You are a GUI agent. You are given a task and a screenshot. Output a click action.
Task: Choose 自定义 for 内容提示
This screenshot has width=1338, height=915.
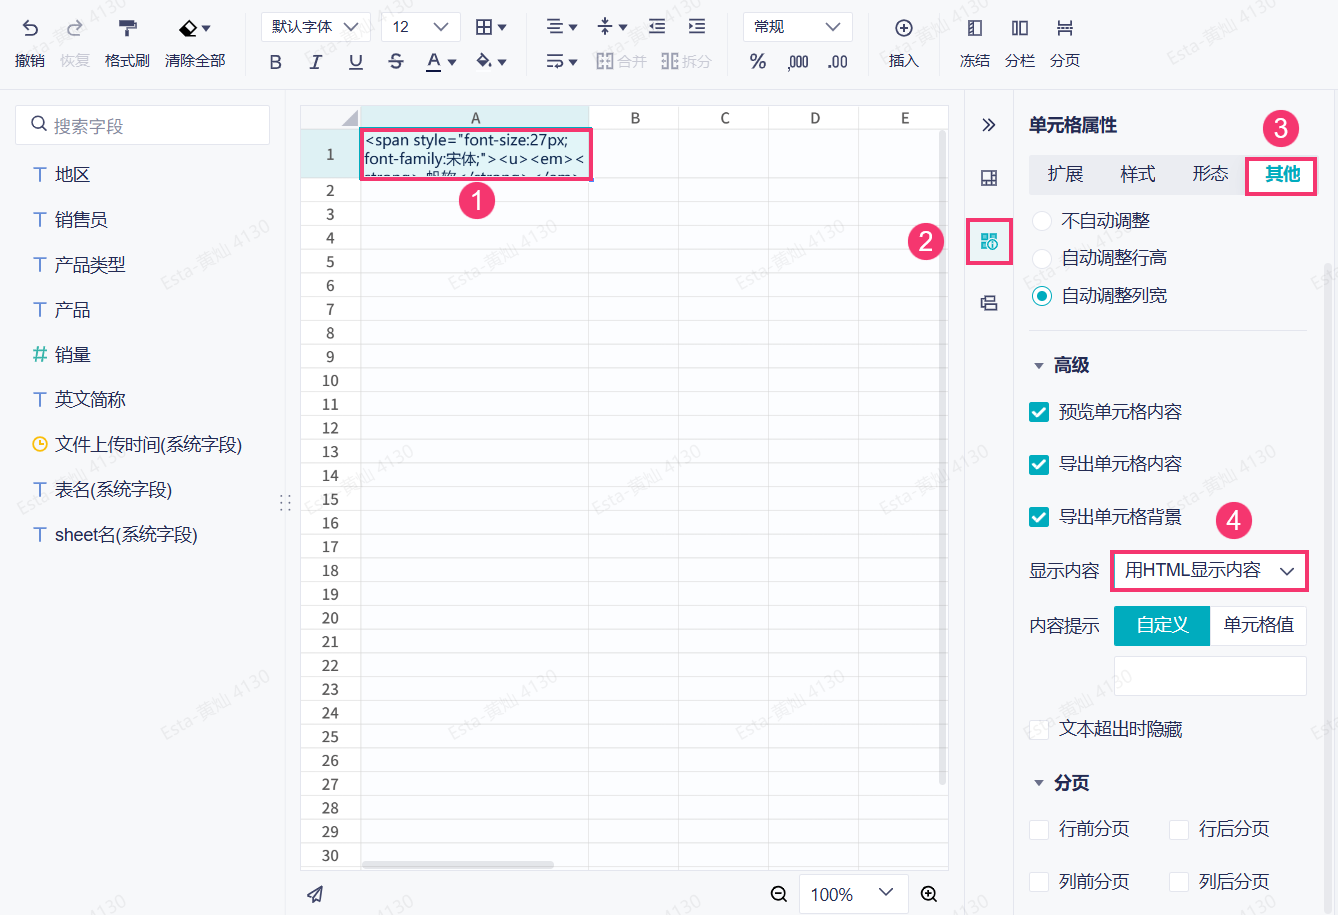tap(1162, 625)
